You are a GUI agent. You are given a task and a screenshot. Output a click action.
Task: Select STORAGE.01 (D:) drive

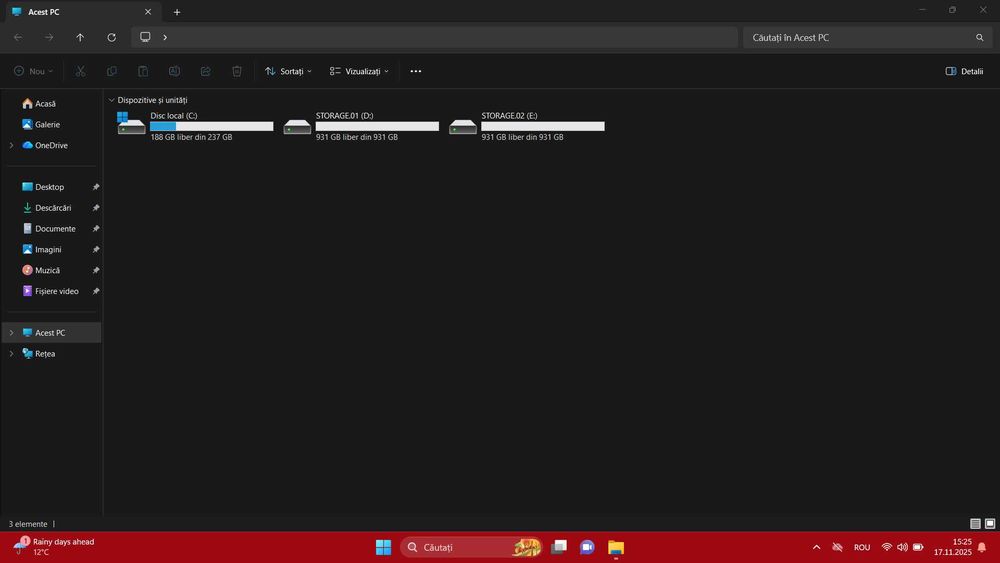361,126
